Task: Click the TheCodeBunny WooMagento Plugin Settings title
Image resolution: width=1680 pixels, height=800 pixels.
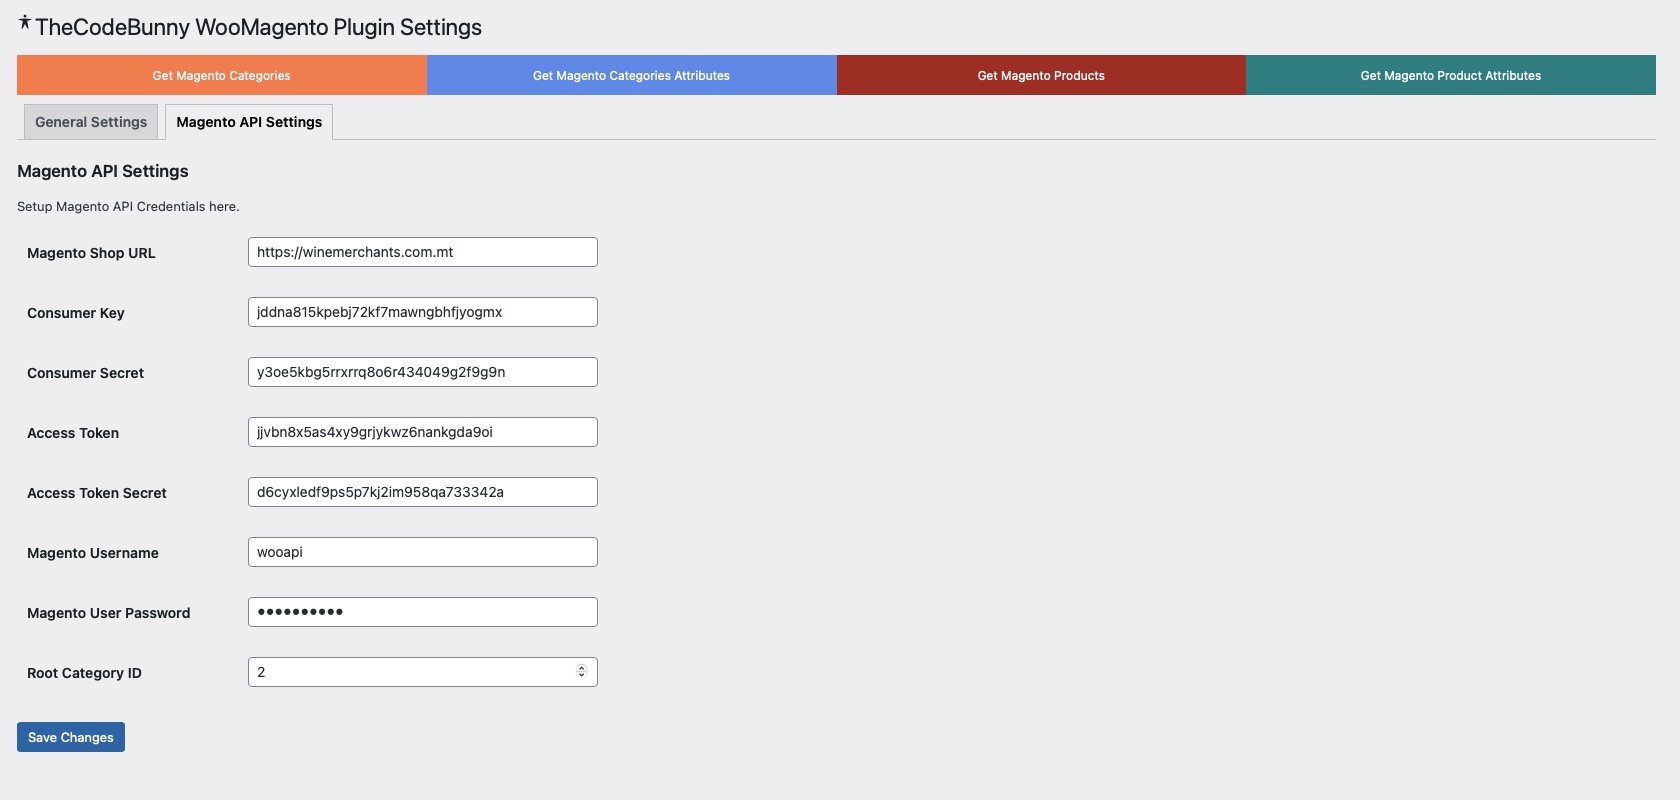Action: tap(258, 27)
